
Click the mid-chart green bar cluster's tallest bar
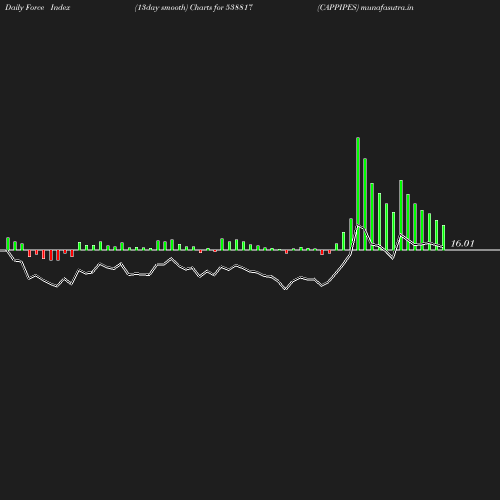[222, 244]
